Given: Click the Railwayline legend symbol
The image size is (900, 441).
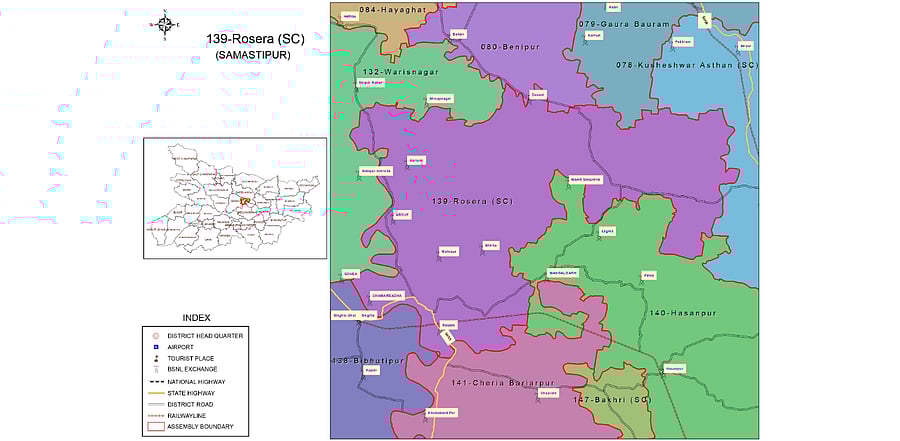Looking at the screenshot, I should coord(156,415).
